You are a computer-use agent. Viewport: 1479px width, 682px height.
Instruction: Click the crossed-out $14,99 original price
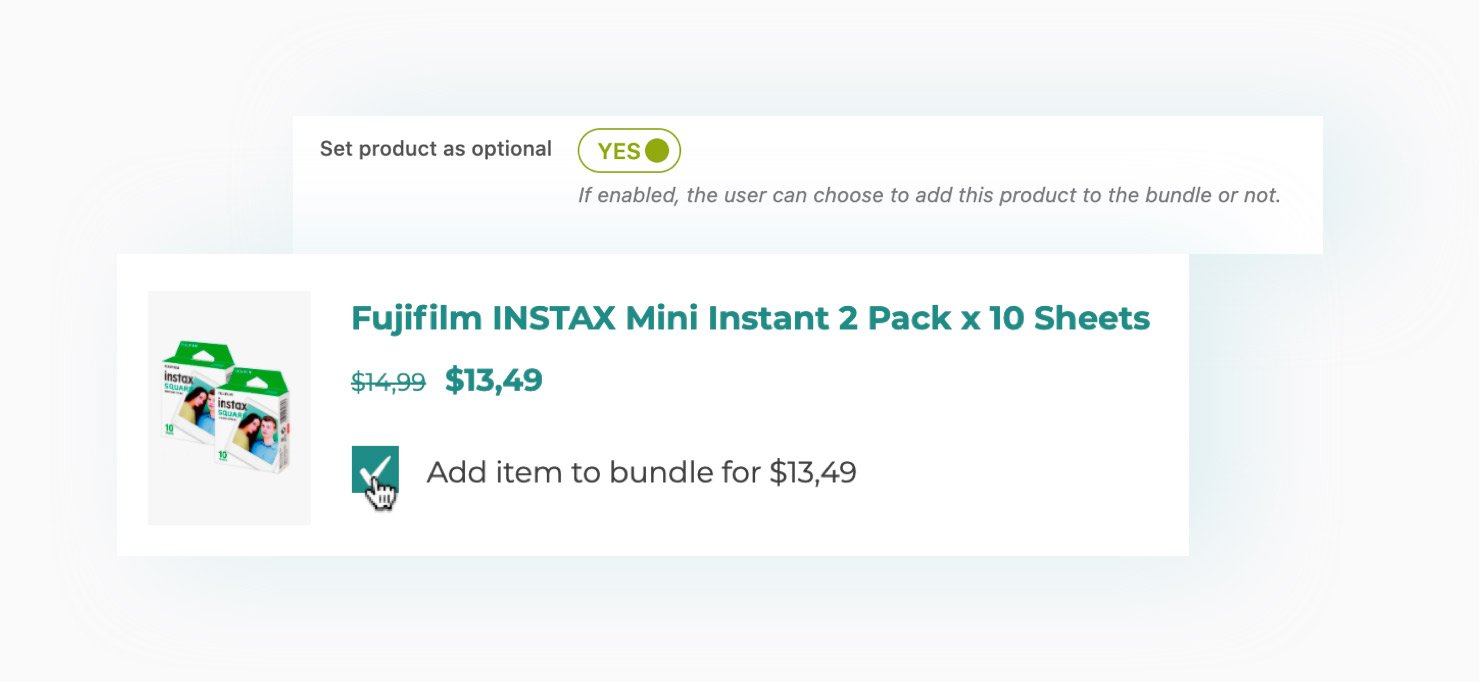388,382
